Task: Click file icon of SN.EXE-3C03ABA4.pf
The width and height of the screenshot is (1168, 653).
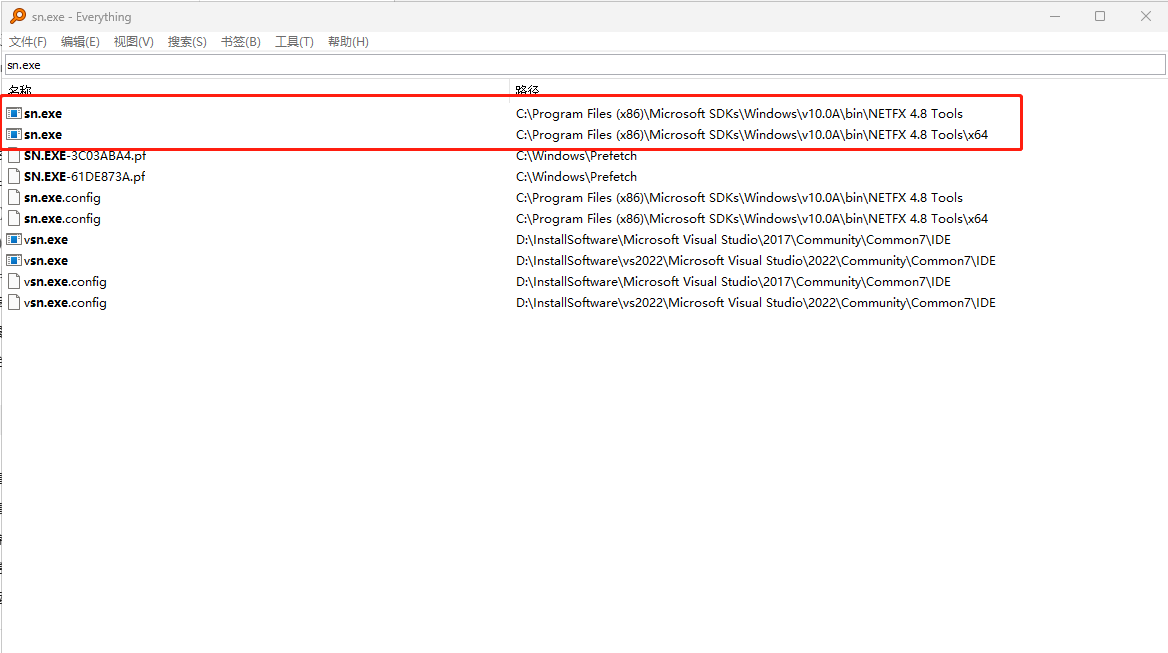Action: (13, 156)
